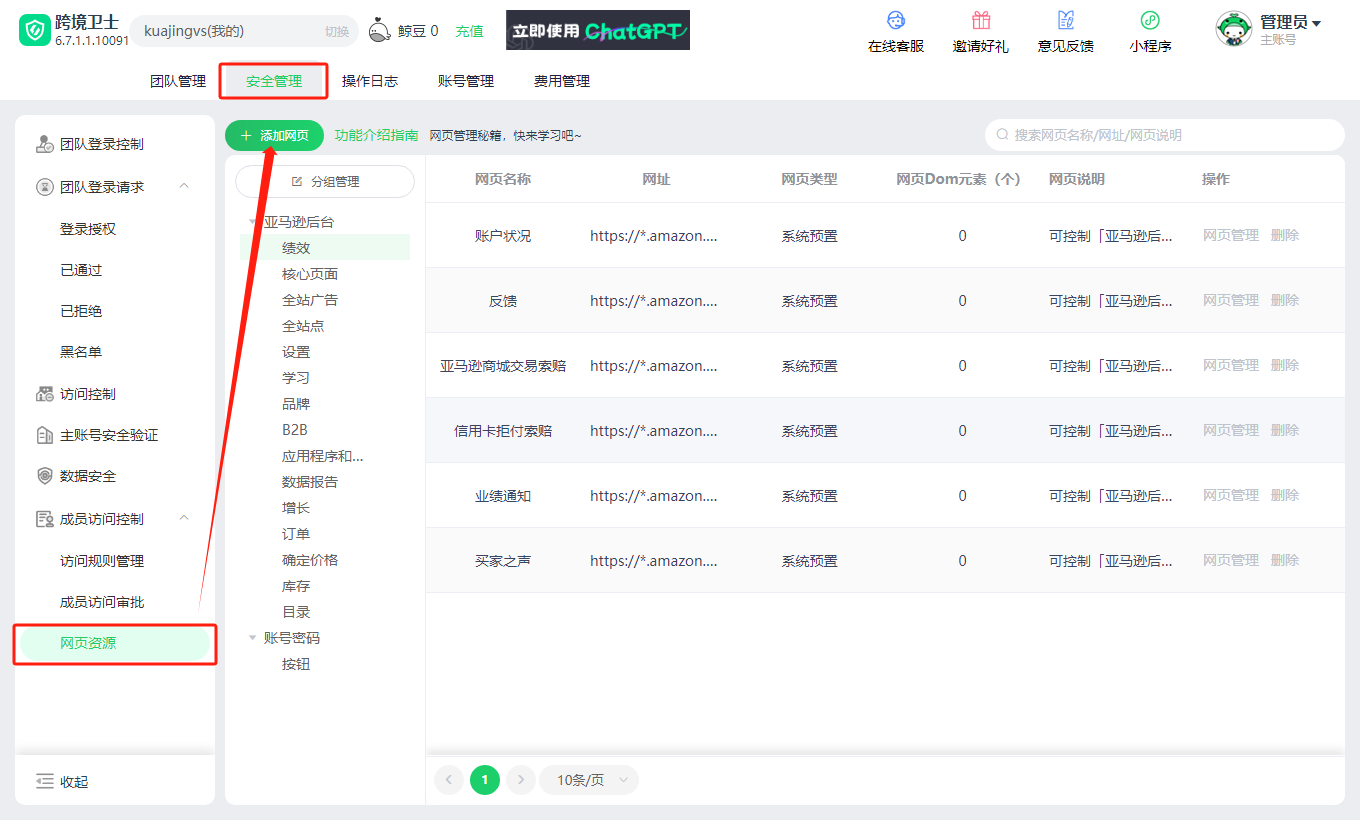Click 切换 to switch team
1360x820 pixels.
pos(337,31)
